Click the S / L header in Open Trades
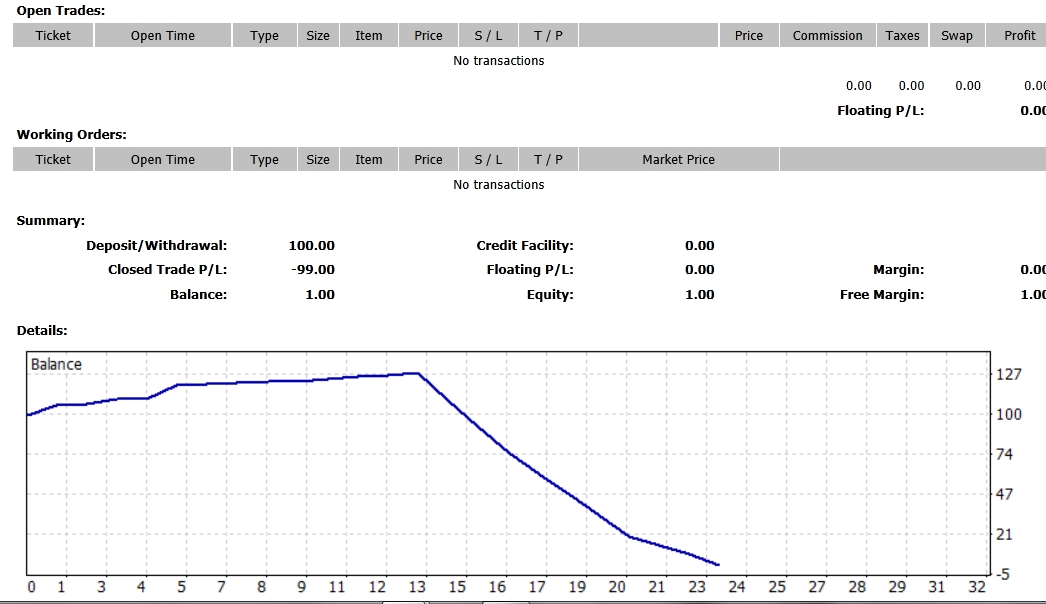 pos(488,35)
